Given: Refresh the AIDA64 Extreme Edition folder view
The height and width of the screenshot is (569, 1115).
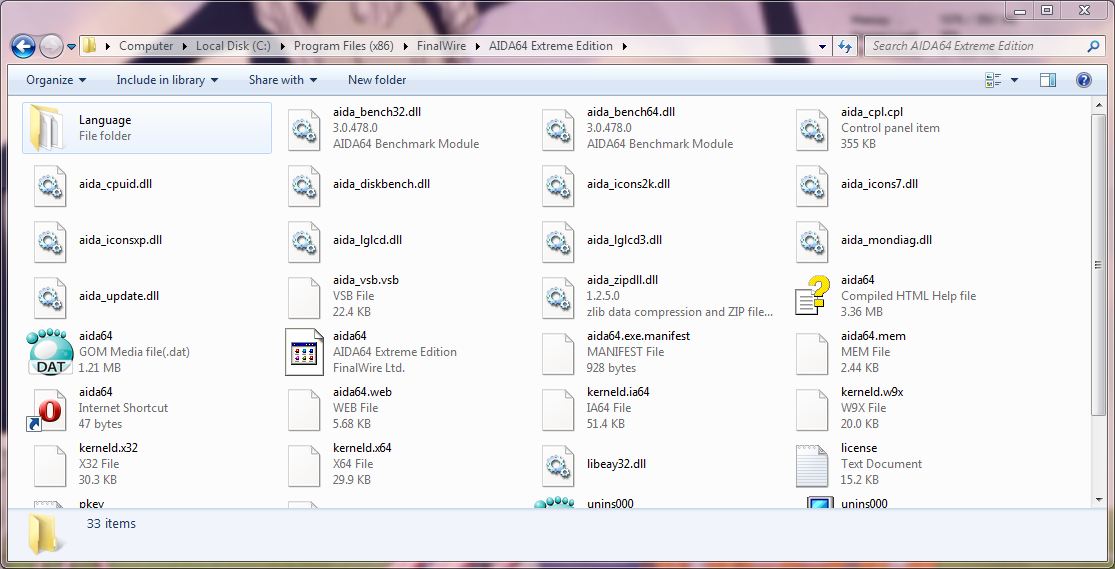Looking at the screenshot, I should pyautogui.click(x=845, y=46).
